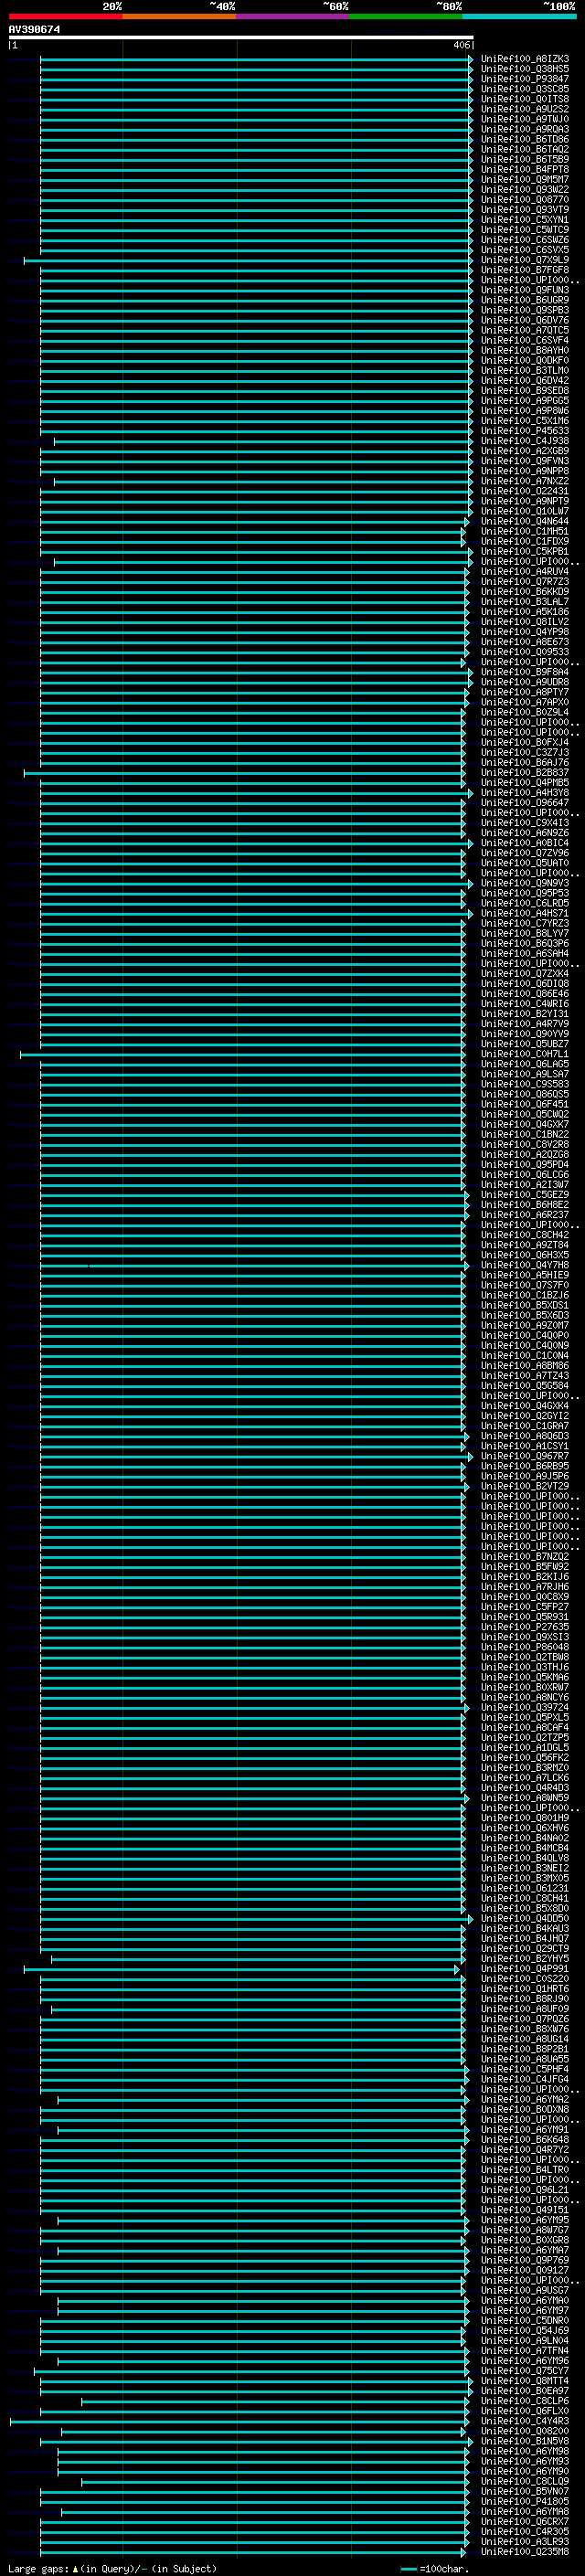Select the UniRef100_B6T5B9 label
This screenshot has width=585, height=2576.
coord(524,159)
